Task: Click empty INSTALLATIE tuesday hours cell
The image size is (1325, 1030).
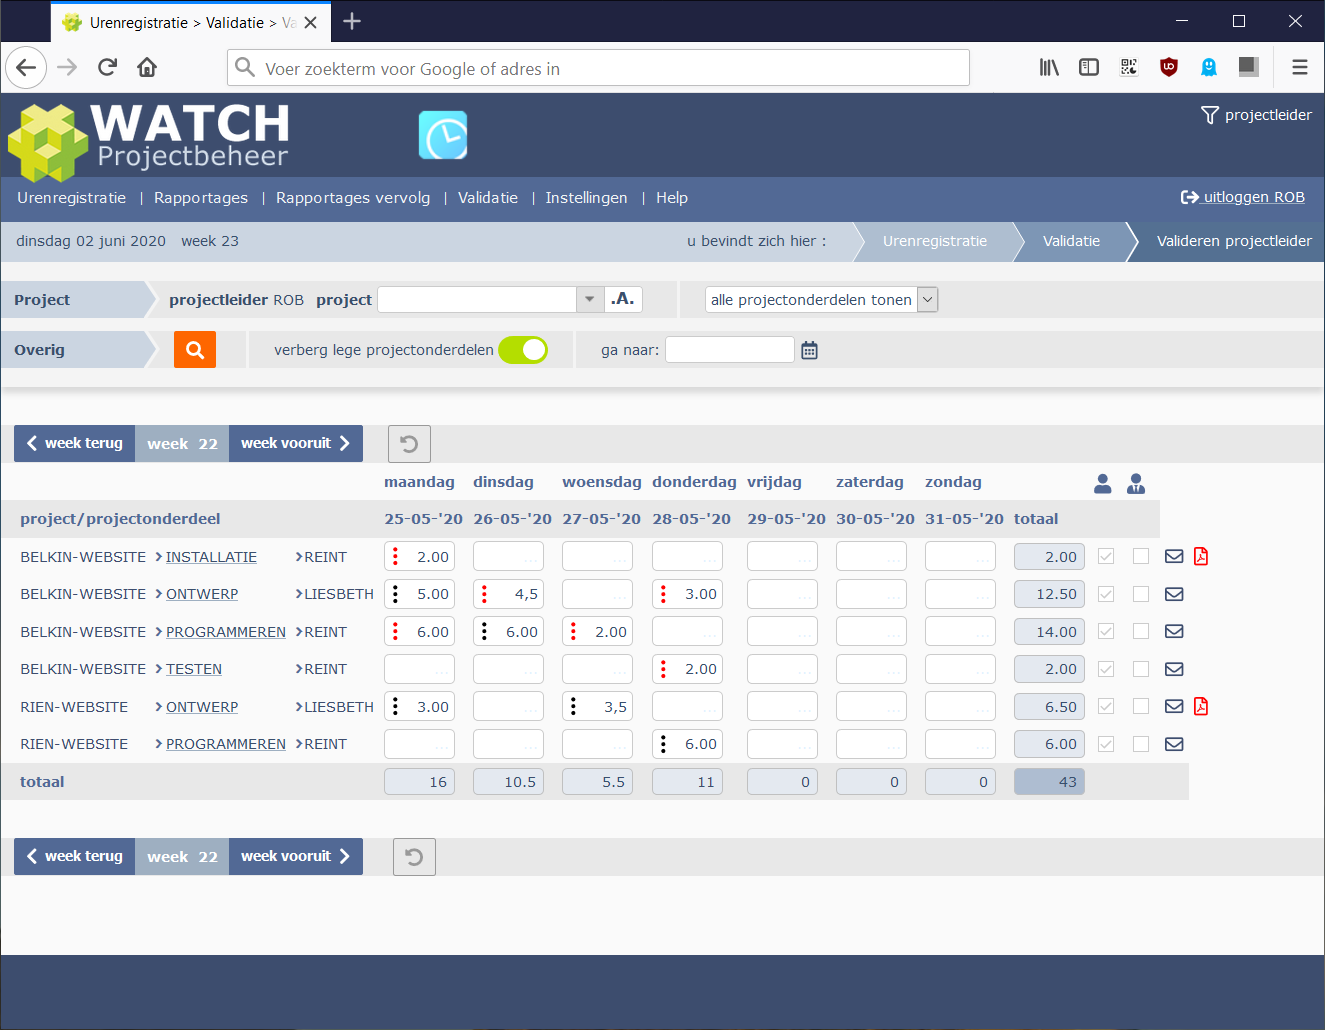Action: pyautogui.click(x=508, y=557)
